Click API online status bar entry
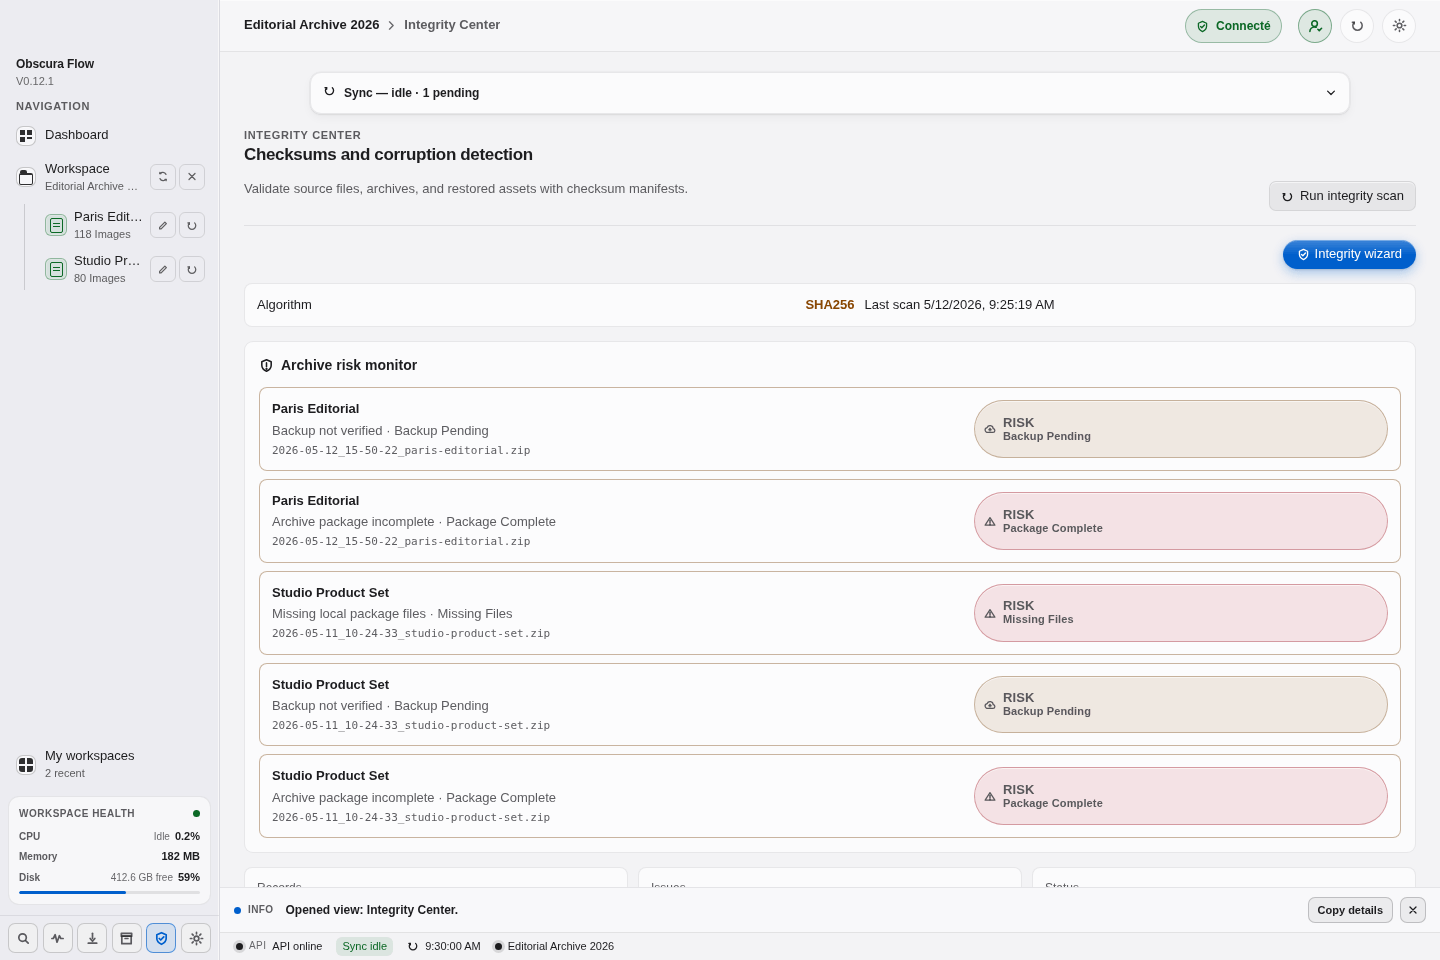The height and width of the screenshot is (960, 1440). click(278, 946)
